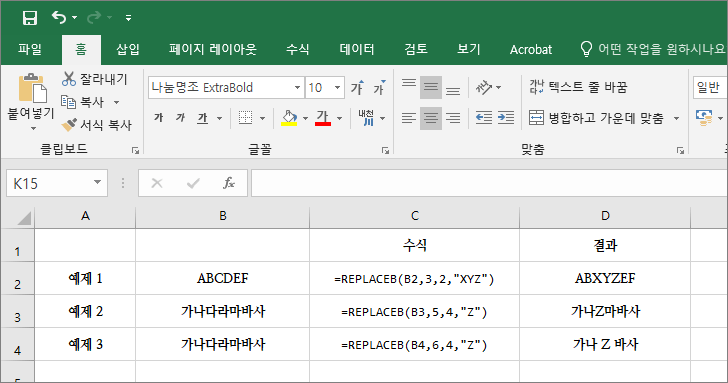
Task: Open the Acrobat tab
Action: tap(531, 49)
